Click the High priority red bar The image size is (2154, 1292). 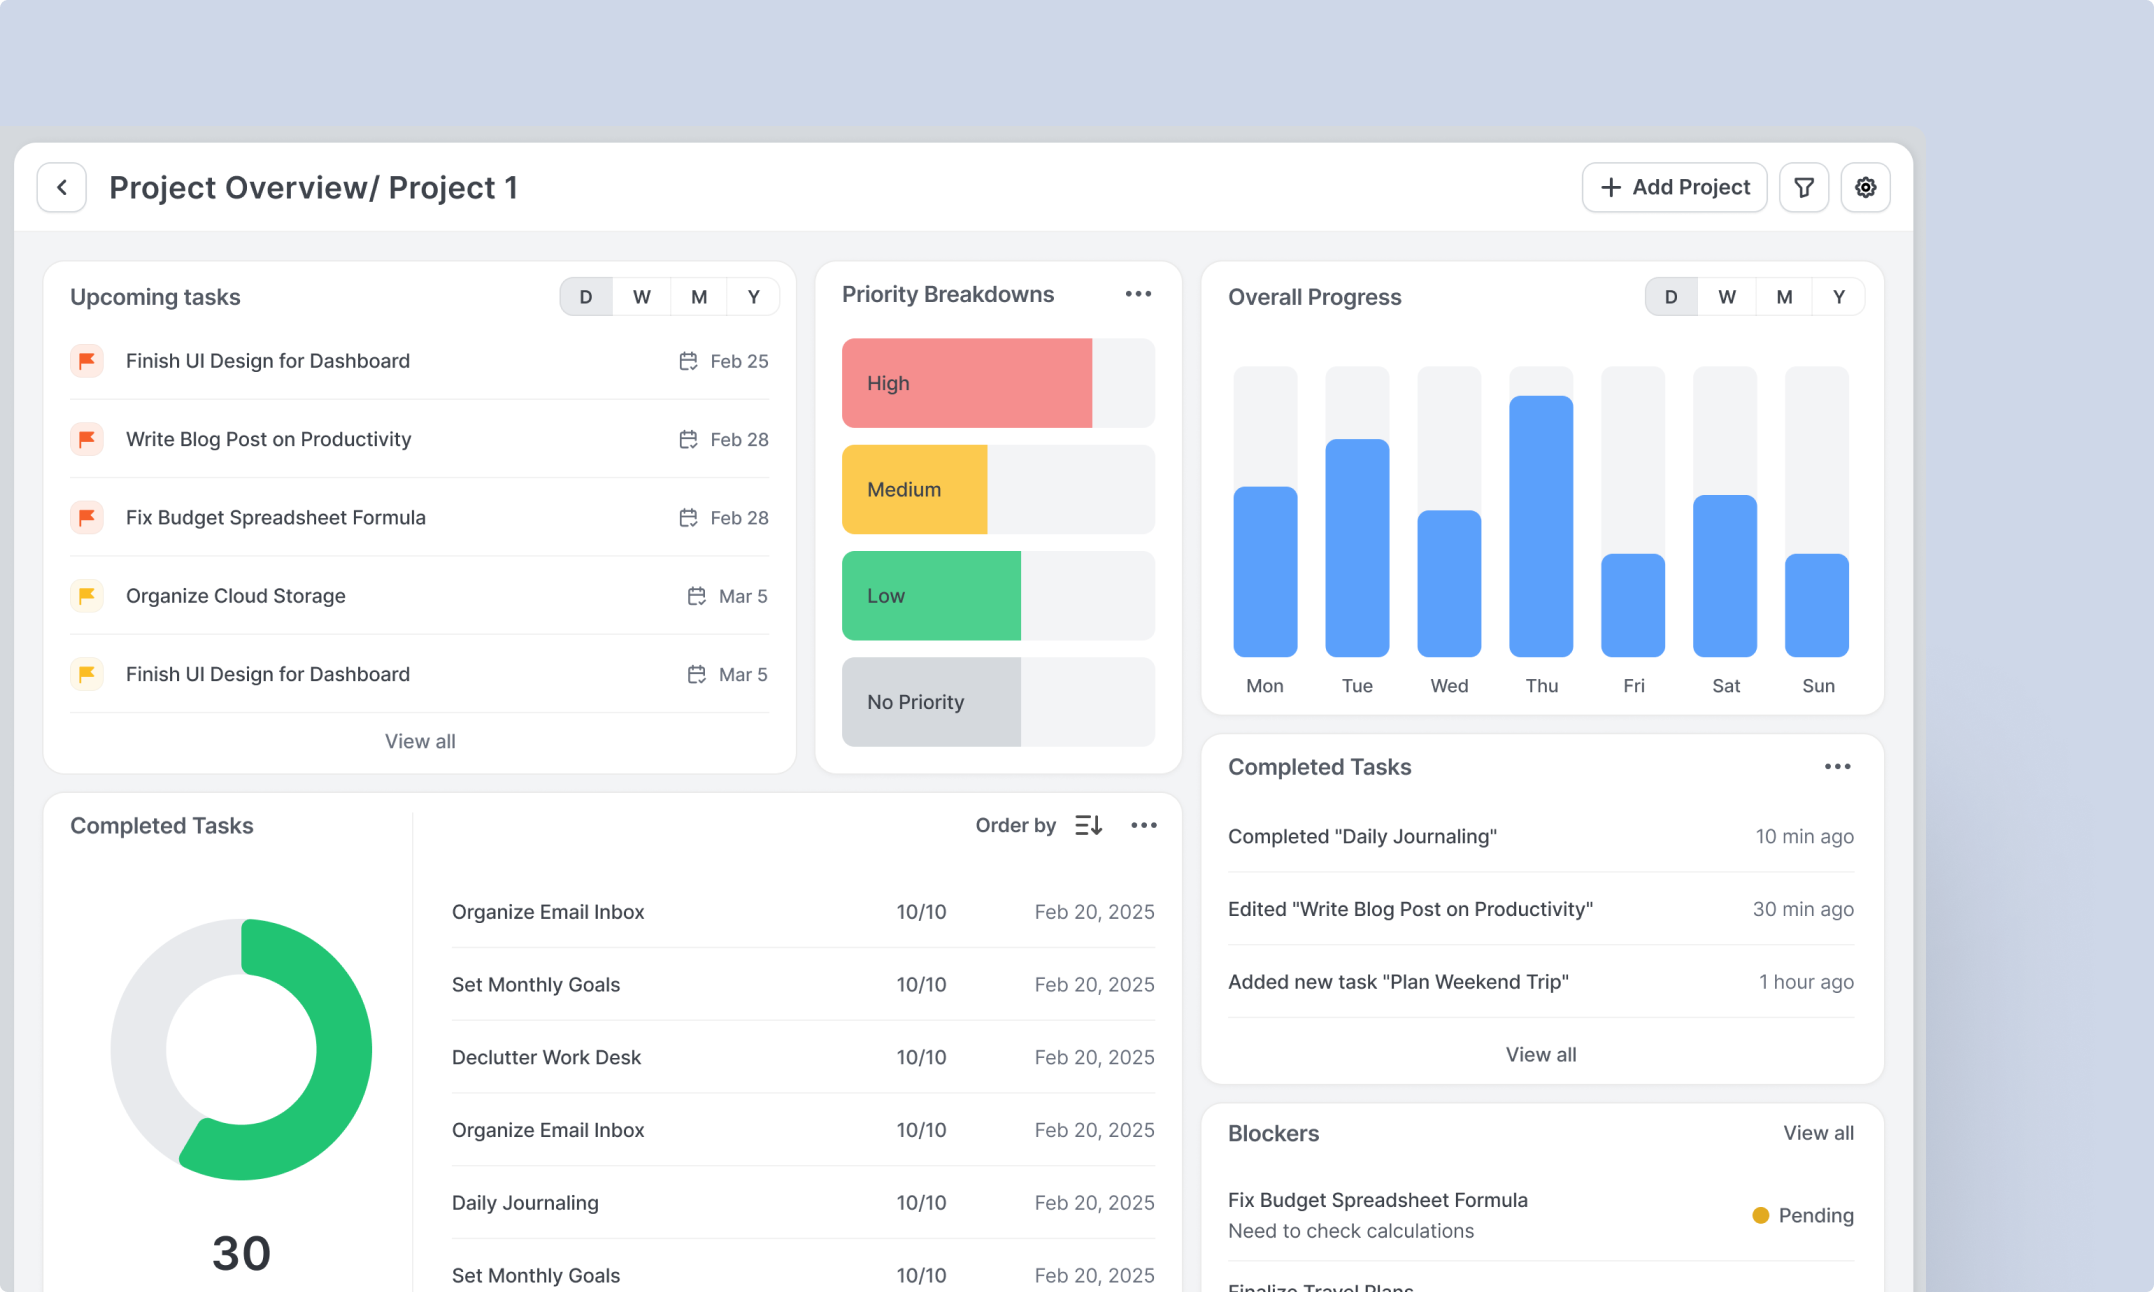pyautogui.click(x=966, y=383)
